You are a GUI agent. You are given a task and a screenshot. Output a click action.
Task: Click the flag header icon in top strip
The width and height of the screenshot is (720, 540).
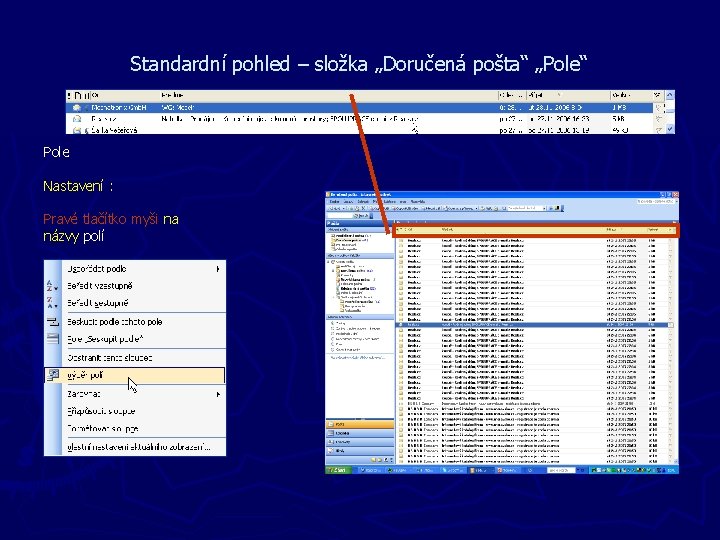(658, 96)
